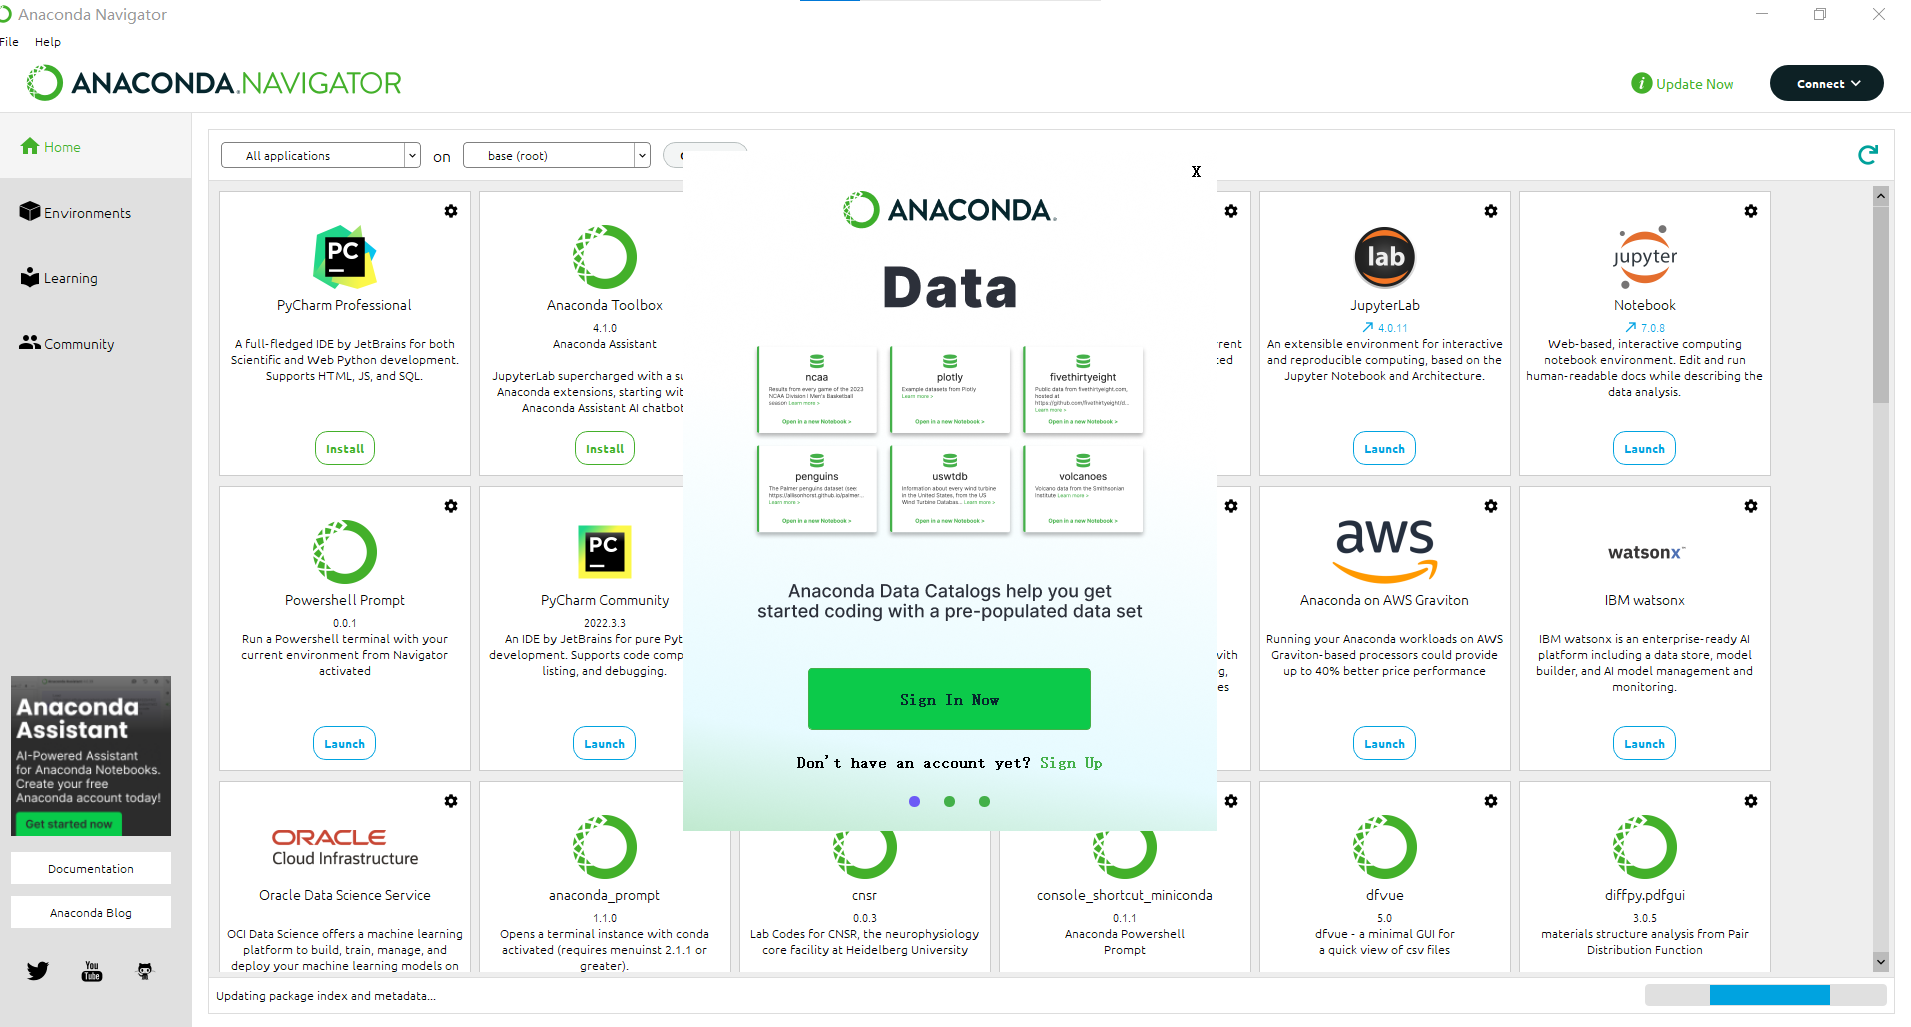Screen dimensions: 1911x1027
Task: Click the Sign Up link
Action: click(1071, 763)
